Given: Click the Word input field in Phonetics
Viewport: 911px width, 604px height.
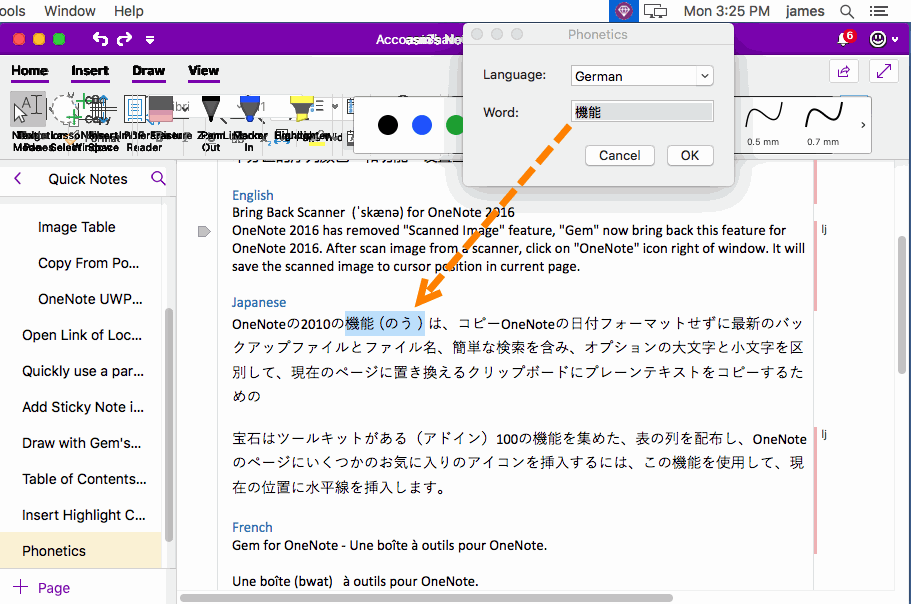Looking at the screenshot, I should tap(642, 112).
